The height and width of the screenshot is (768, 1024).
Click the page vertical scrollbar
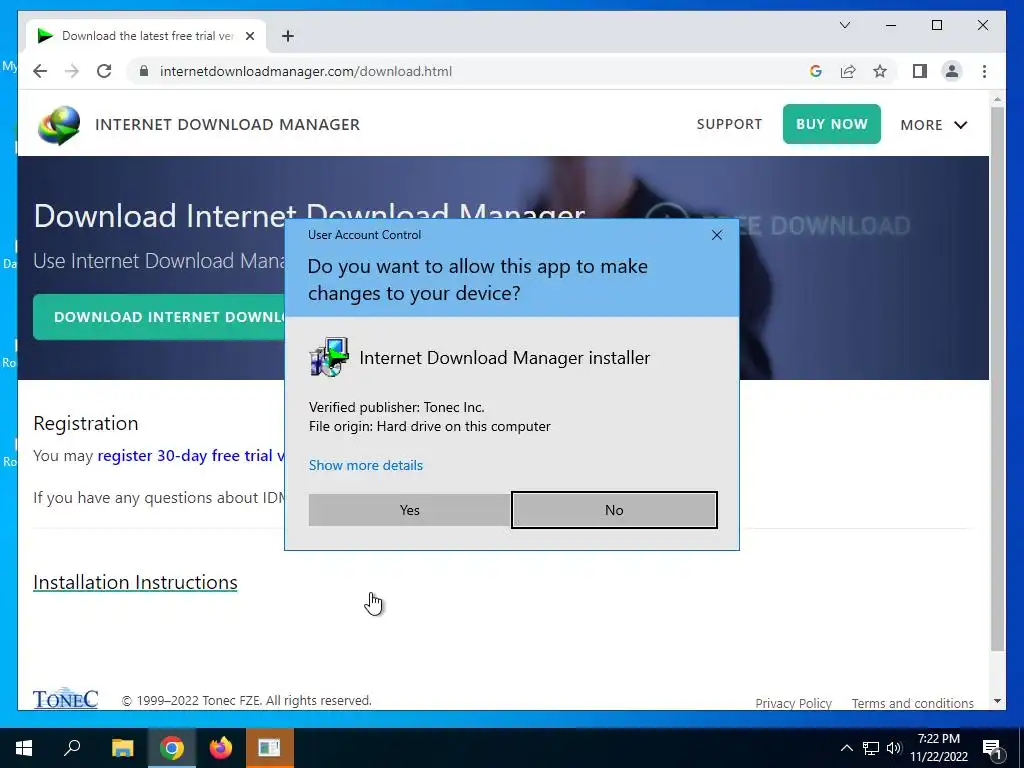point(997,379)
